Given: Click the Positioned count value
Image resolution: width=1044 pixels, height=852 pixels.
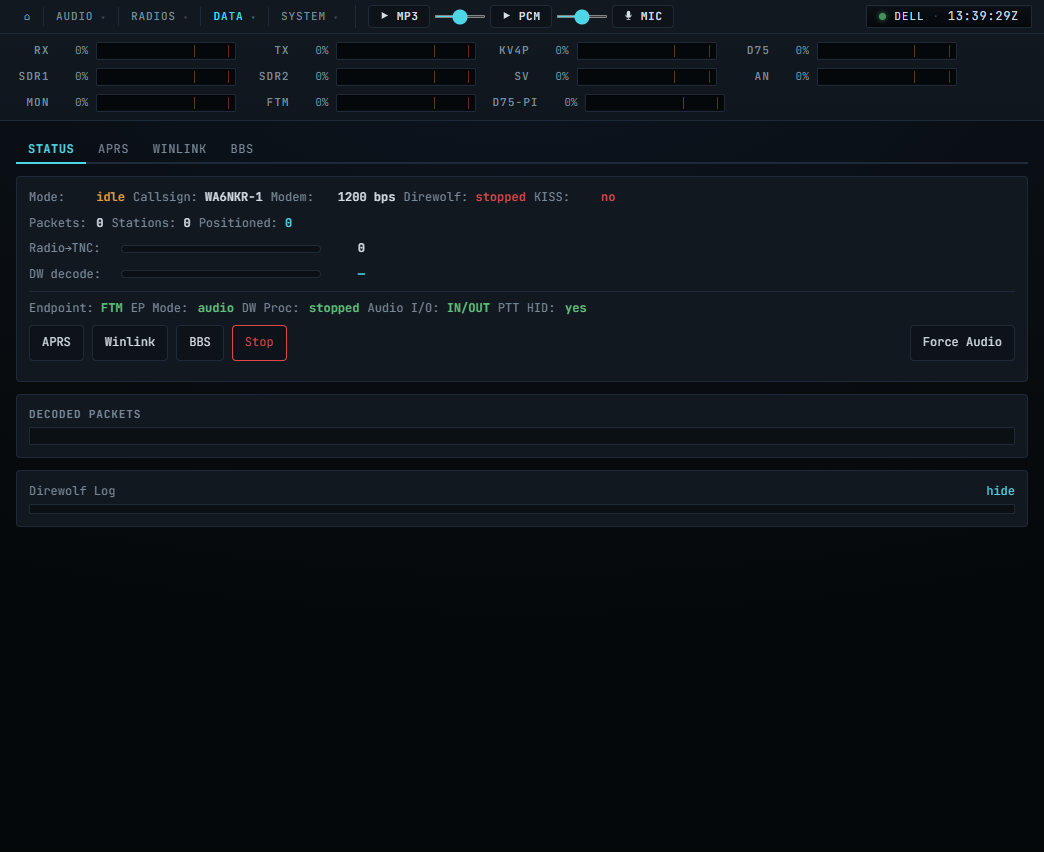Looking at the screenshot, I should pos(288,223).
